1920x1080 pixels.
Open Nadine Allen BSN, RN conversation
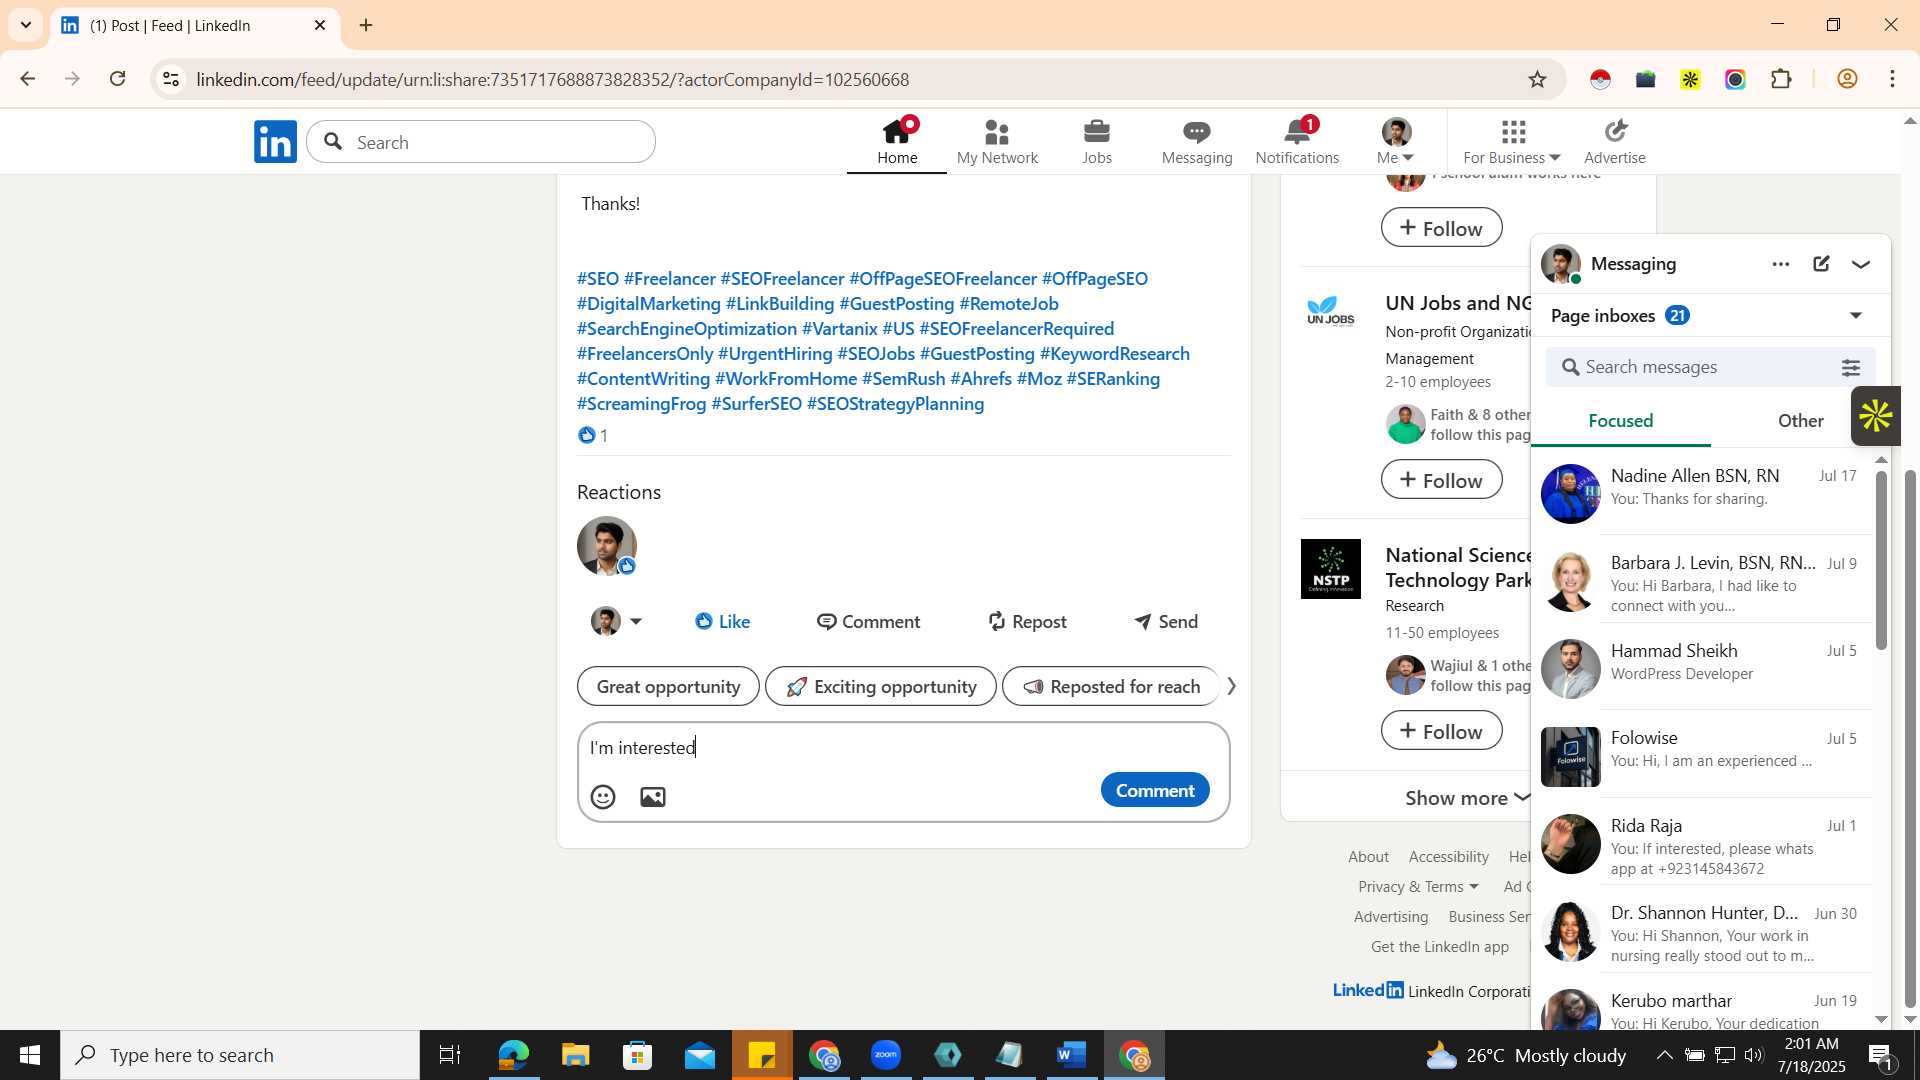(1702, 492)
